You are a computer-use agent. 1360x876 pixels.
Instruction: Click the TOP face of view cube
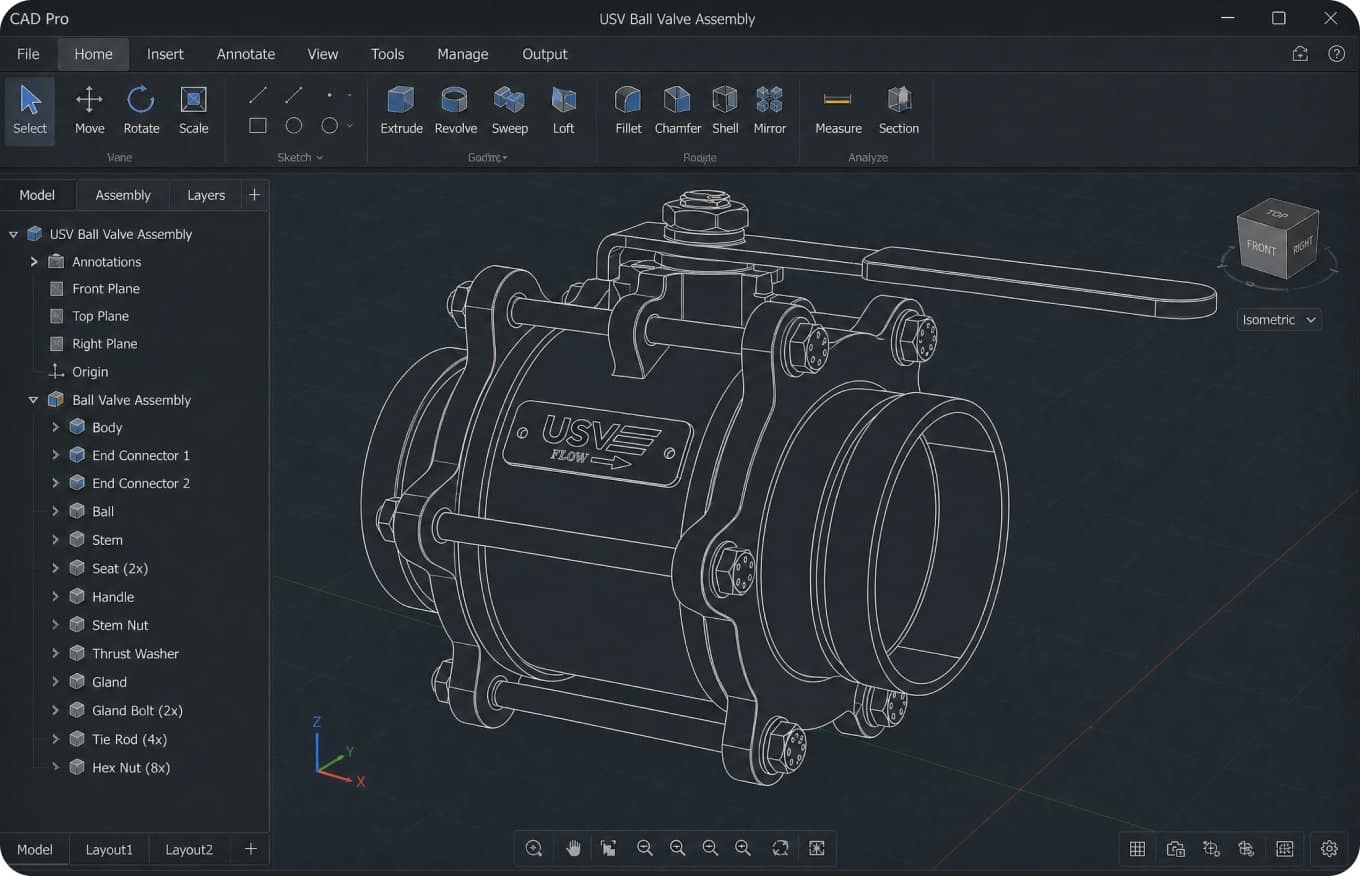click(1277, 214)
